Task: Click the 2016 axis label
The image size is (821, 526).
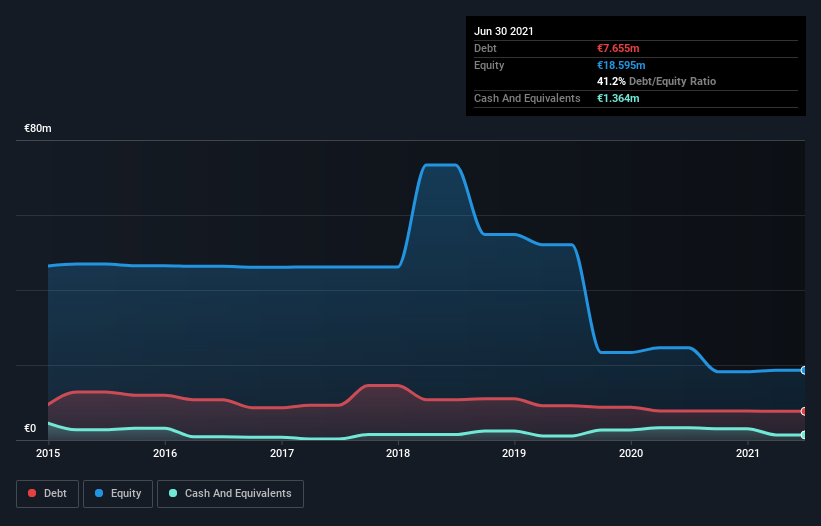Action: [165, 453]
